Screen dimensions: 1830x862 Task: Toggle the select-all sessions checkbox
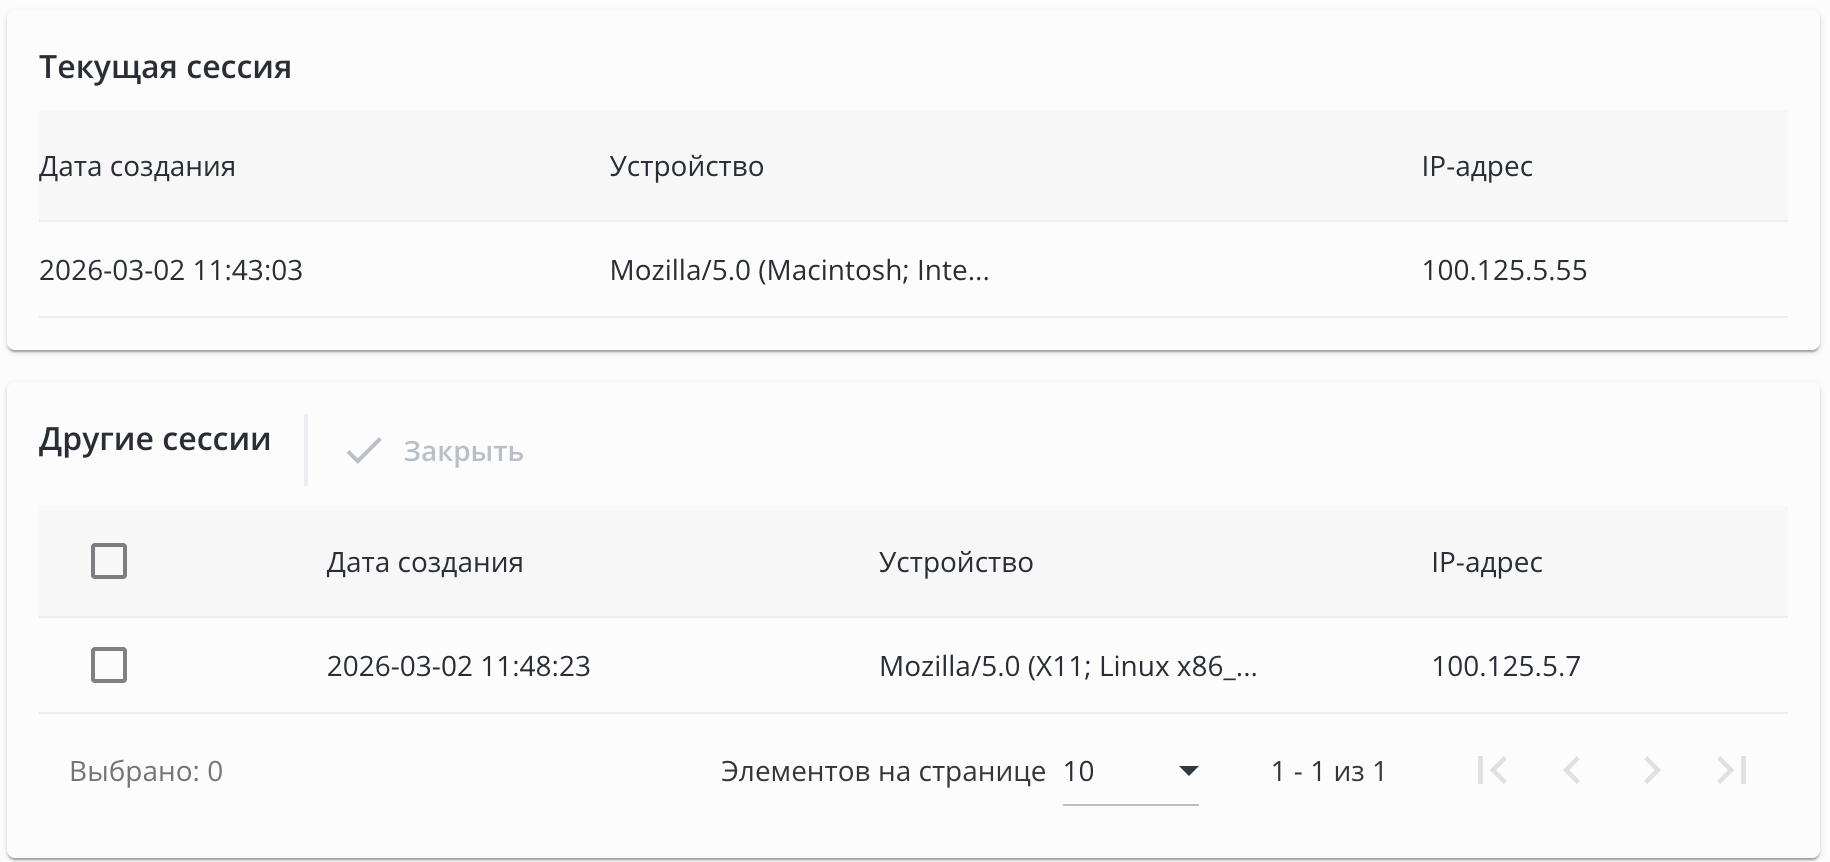tap(109, 561)
